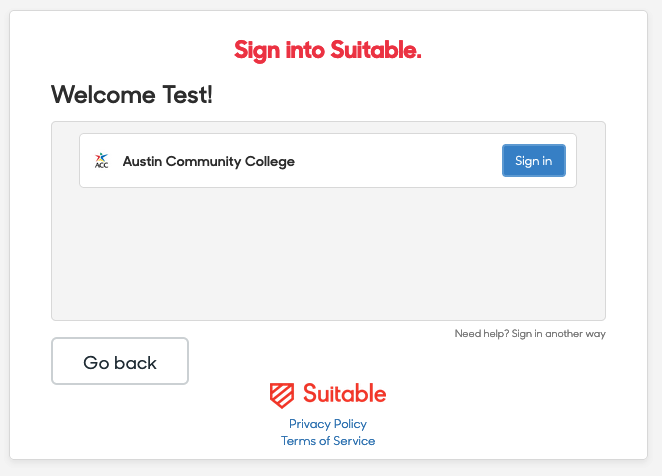Select the Austin Community College name text

pyautogui.click(x=209, y=161)
